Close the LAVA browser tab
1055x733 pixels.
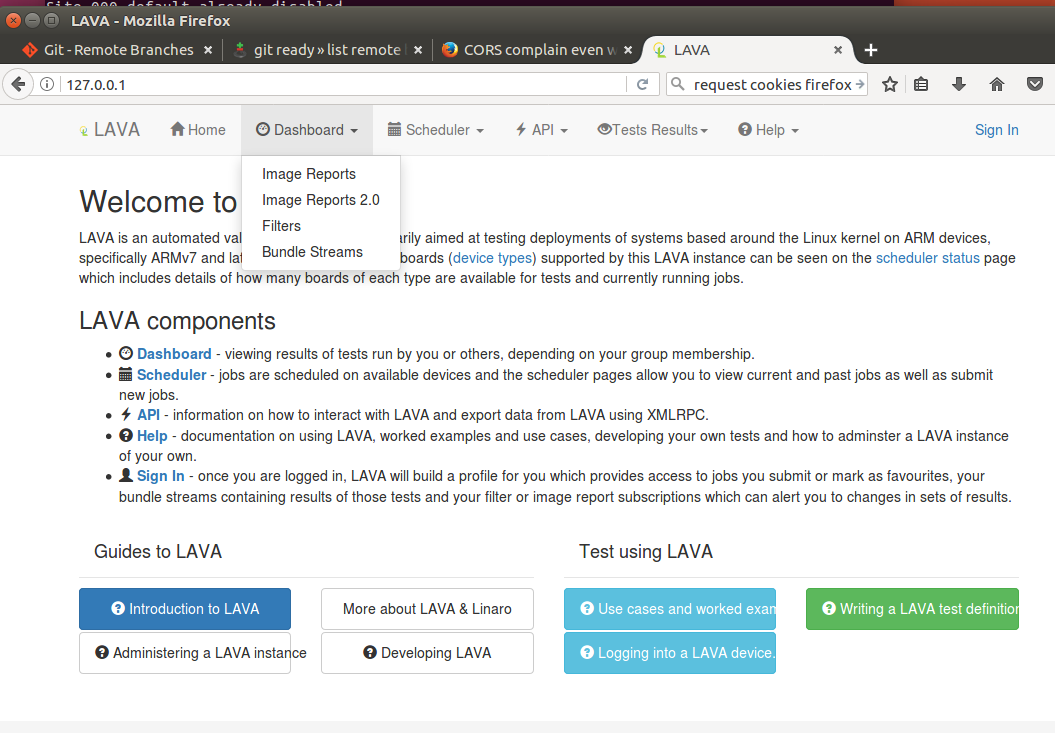[x=838, y=50]
